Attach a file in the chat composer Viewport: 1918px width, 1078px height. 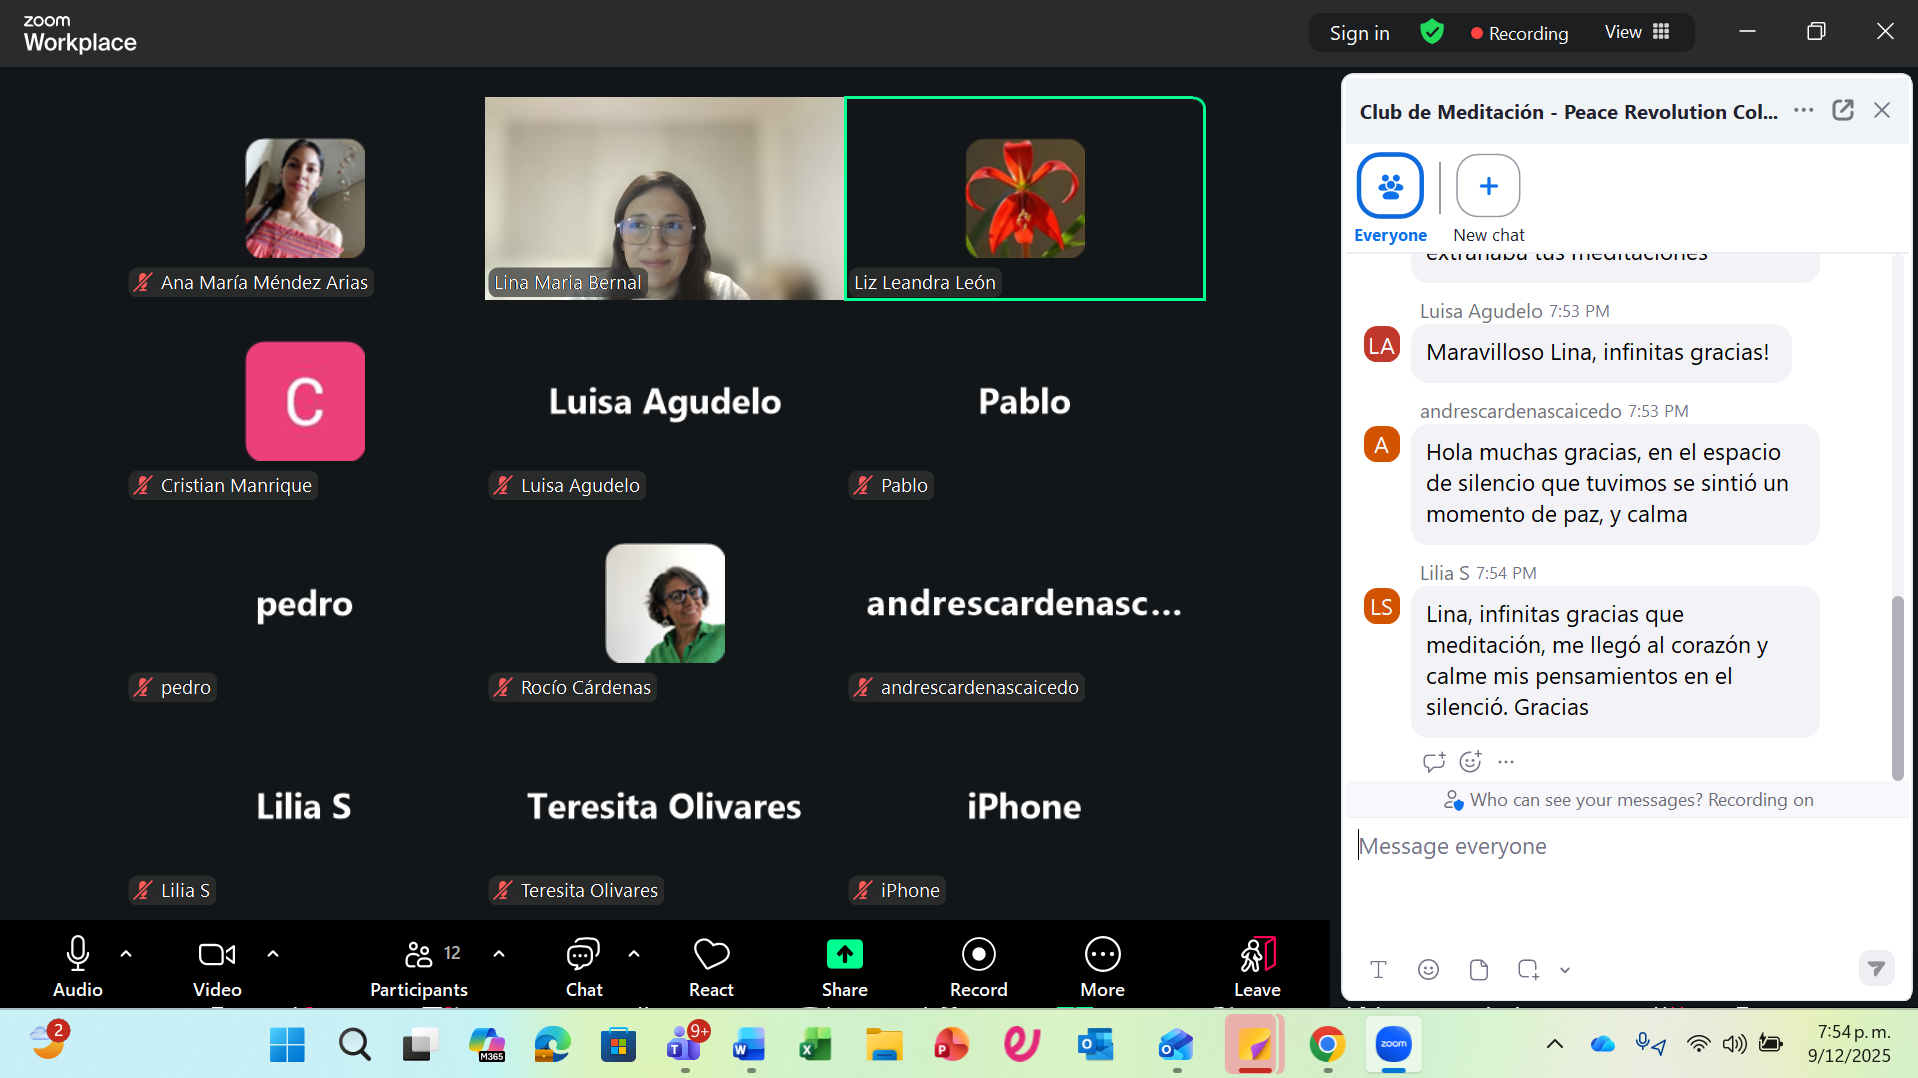click(x=1478, y=969)
